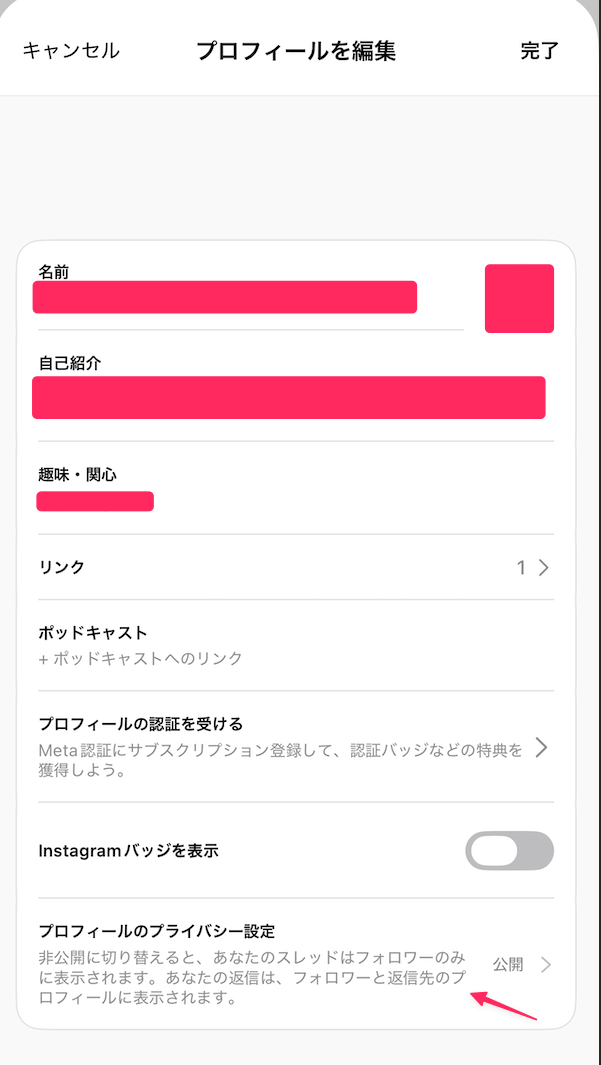Tap the pink profile photo swatch
The image size is (601, 1065).
518,298
